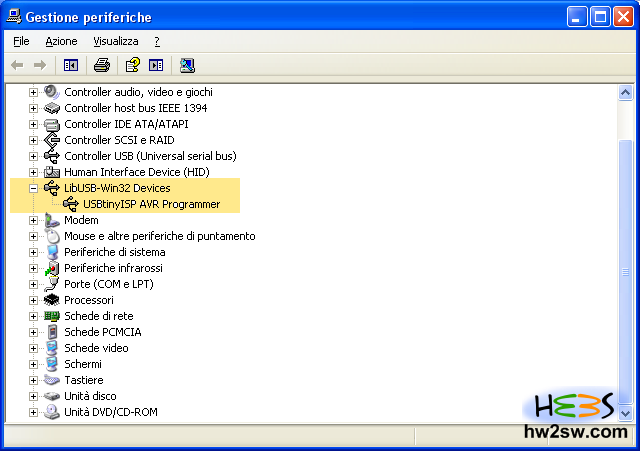Toggle the console tree show/hide toolbar icon

click(71, 65)
